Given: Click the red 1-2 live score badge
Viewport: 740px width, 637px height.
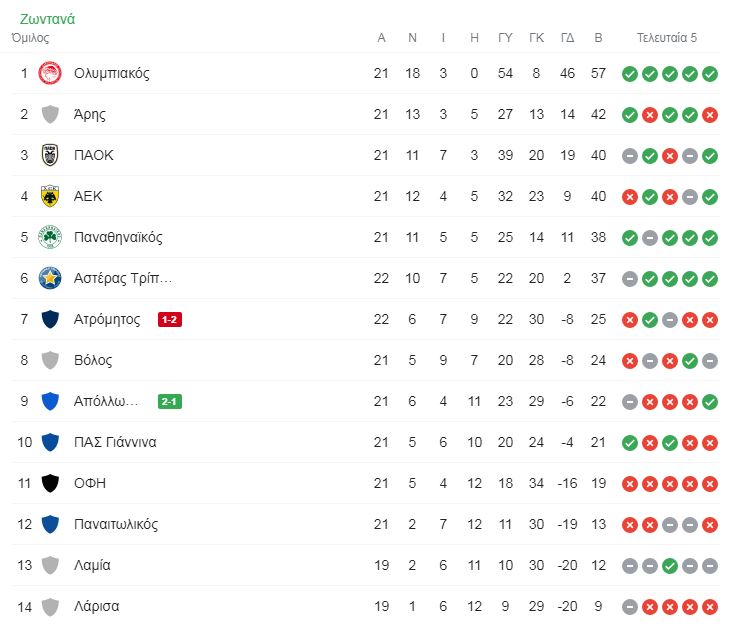Looking at the screenshot, I should coord(169,319).
